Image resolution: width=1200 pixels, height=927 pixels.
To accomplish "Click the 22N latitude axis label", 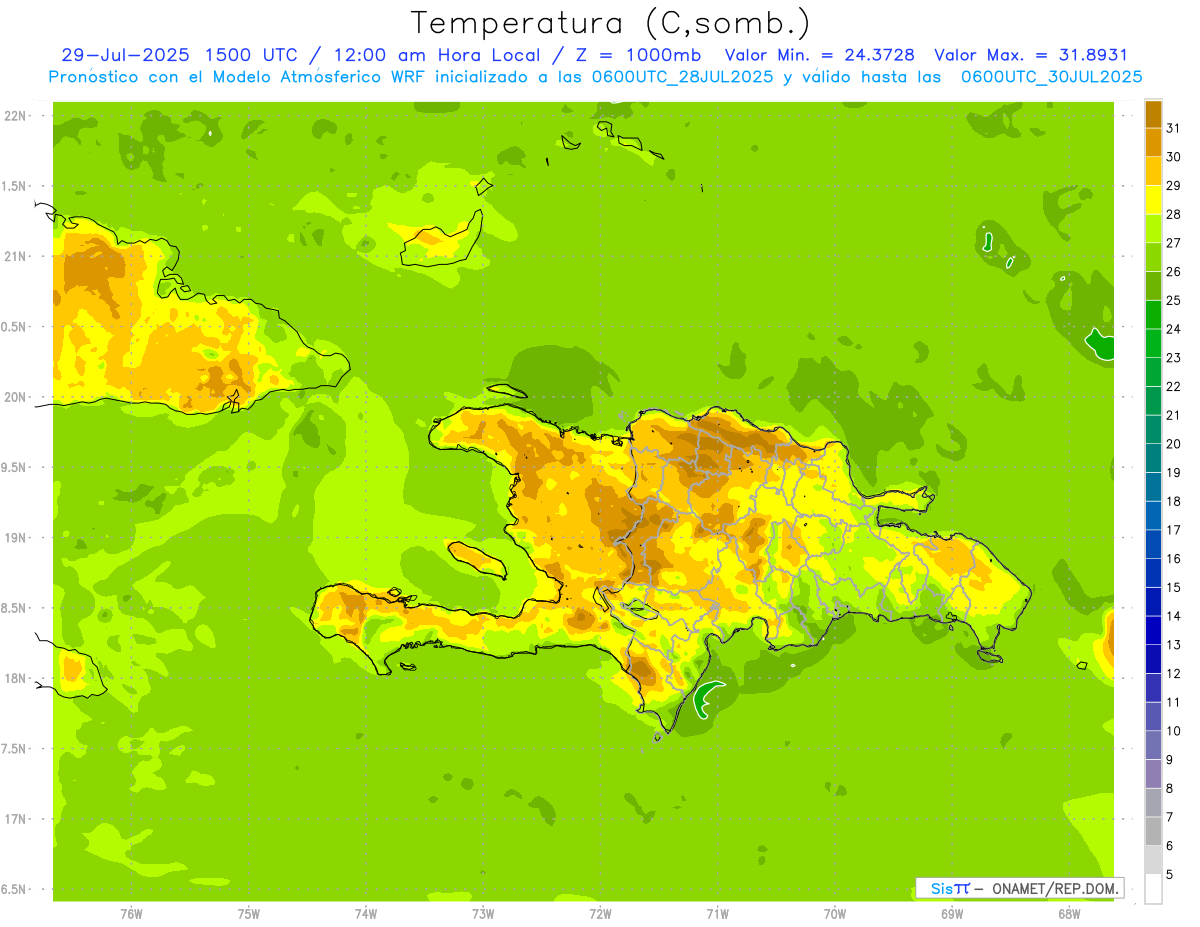I will click(x=17, y=116).
